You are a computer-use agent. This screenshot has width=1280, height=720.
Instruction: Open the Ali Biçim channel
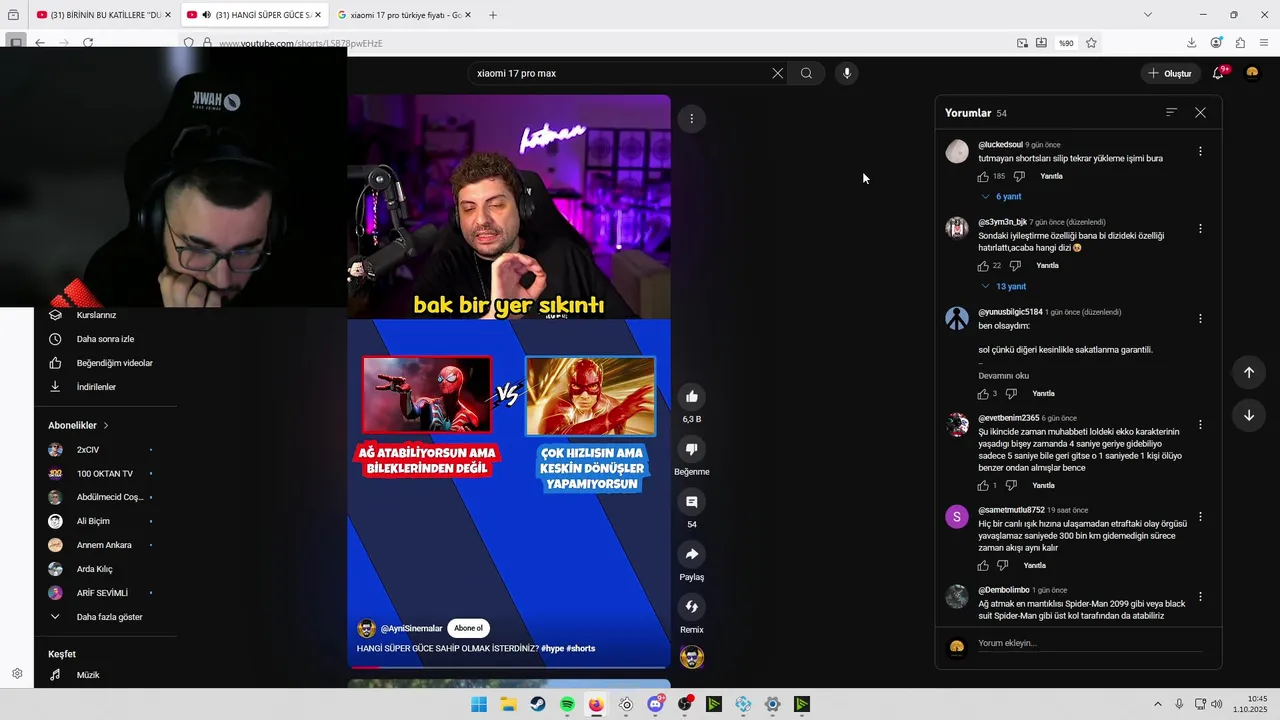pyautogui.click(x=93, y=521)
